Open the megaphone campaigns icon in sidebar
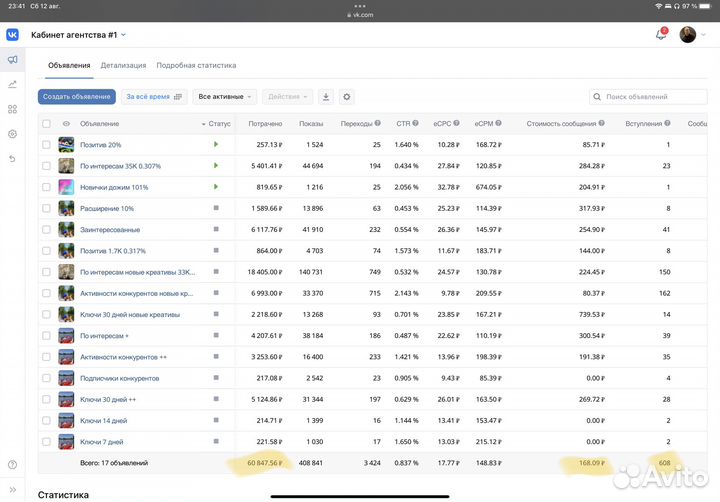 [x=12, y=60]
